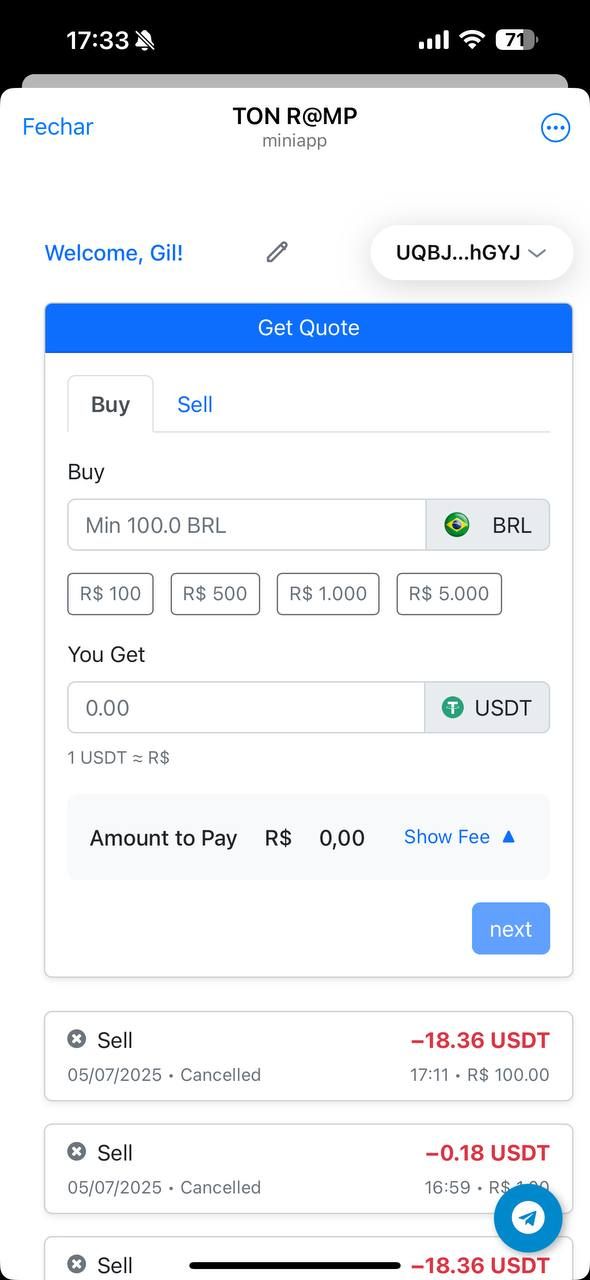Select the Buy tab

(110, 404)
